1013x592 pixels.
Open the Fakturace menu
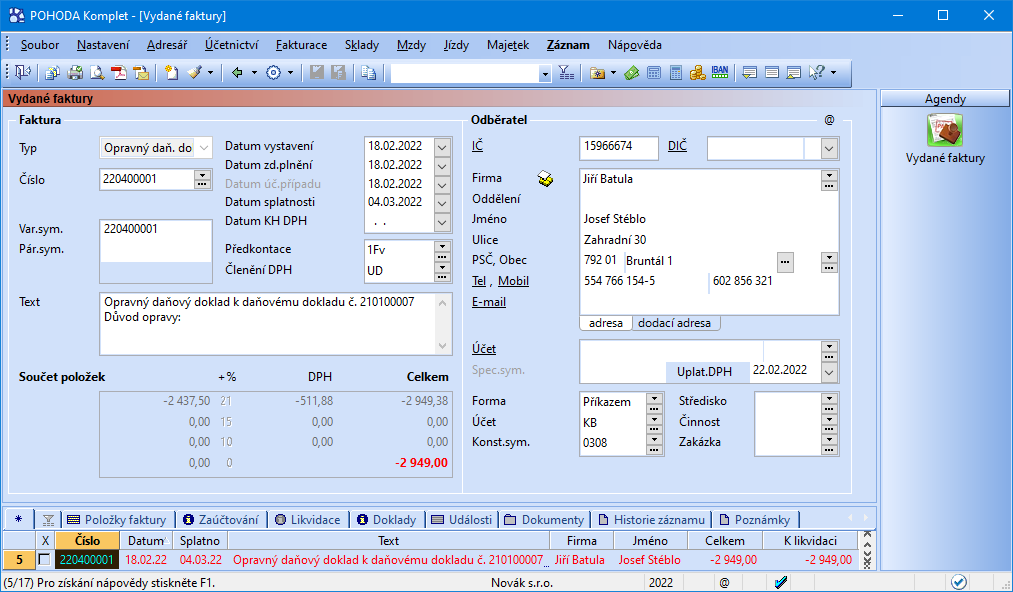301,45
